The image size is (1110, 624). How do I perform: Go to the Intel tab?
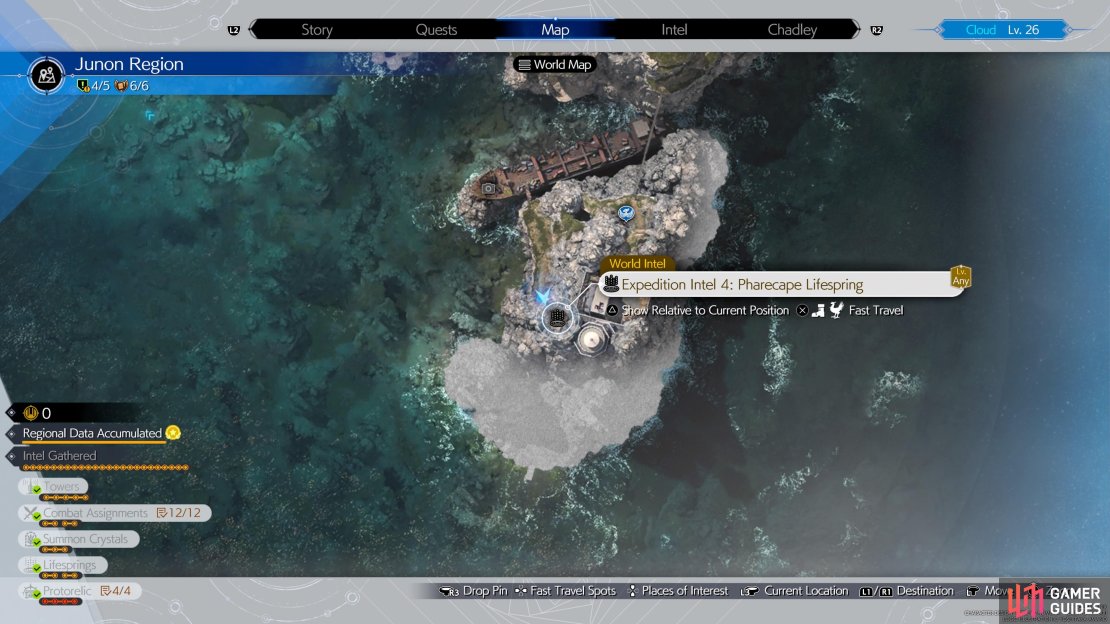pyautogui.click(x=674, y=30)
